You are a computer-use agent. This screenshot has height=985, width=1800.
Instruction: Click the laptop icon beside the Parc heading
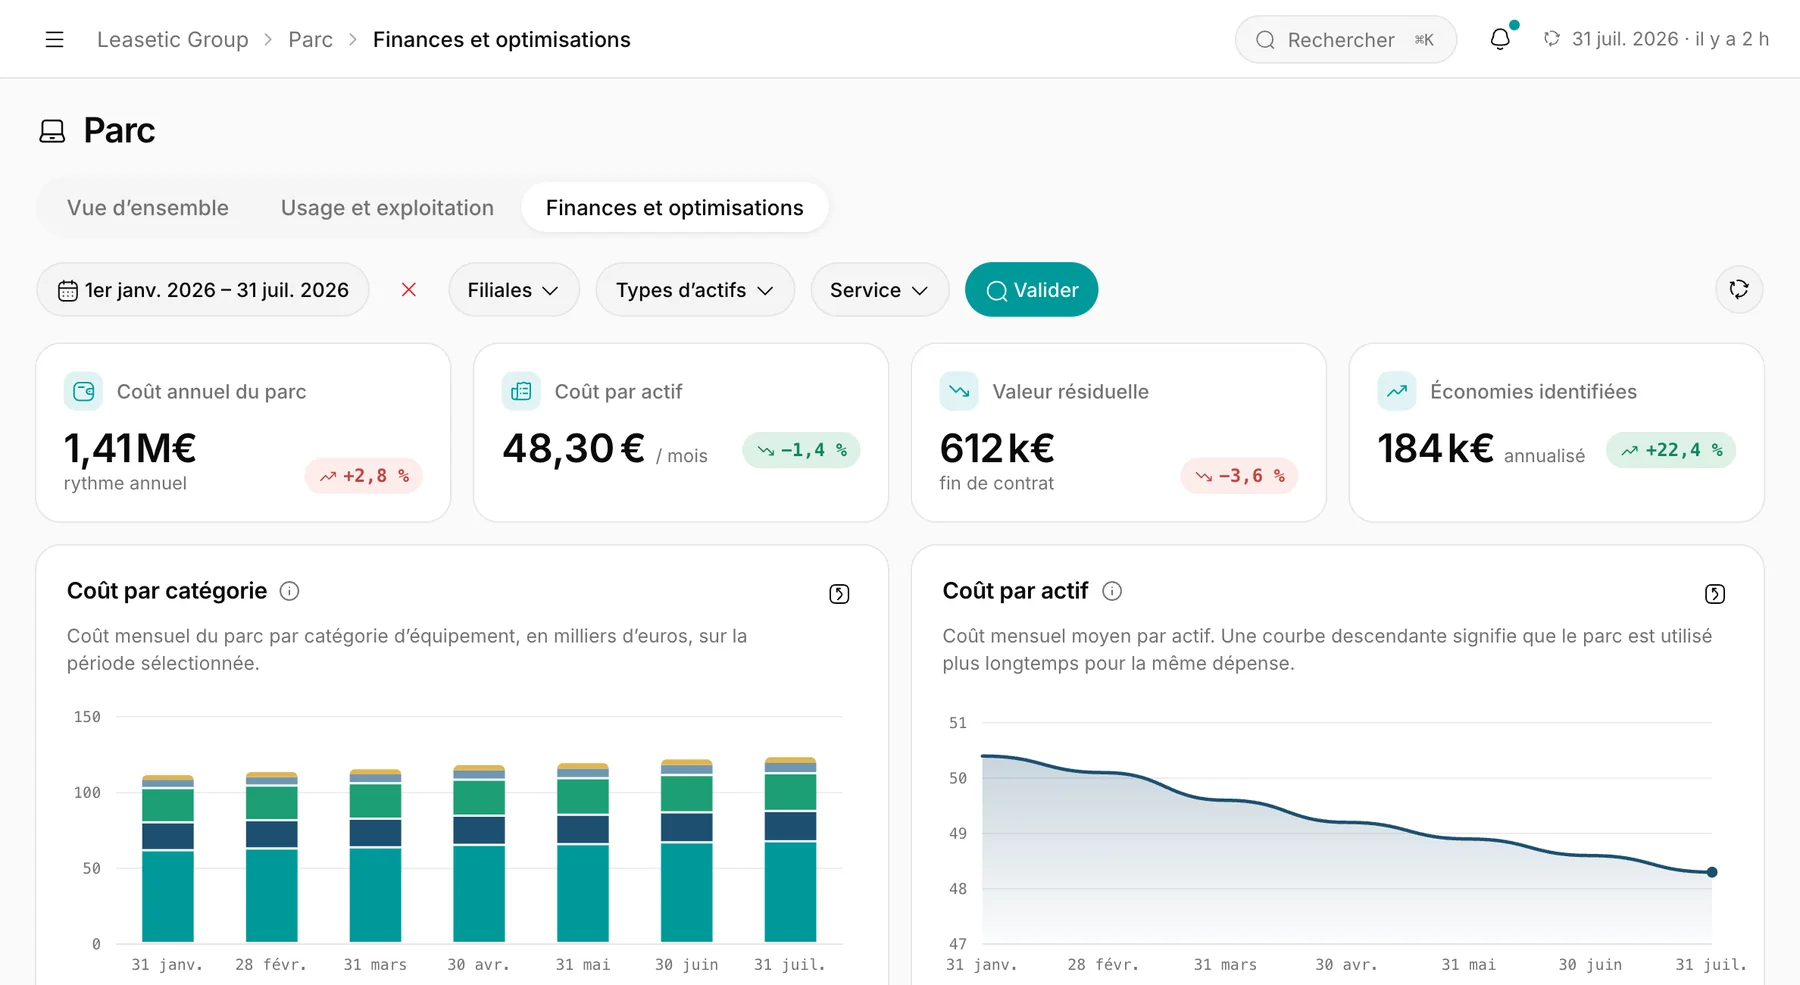52,131
